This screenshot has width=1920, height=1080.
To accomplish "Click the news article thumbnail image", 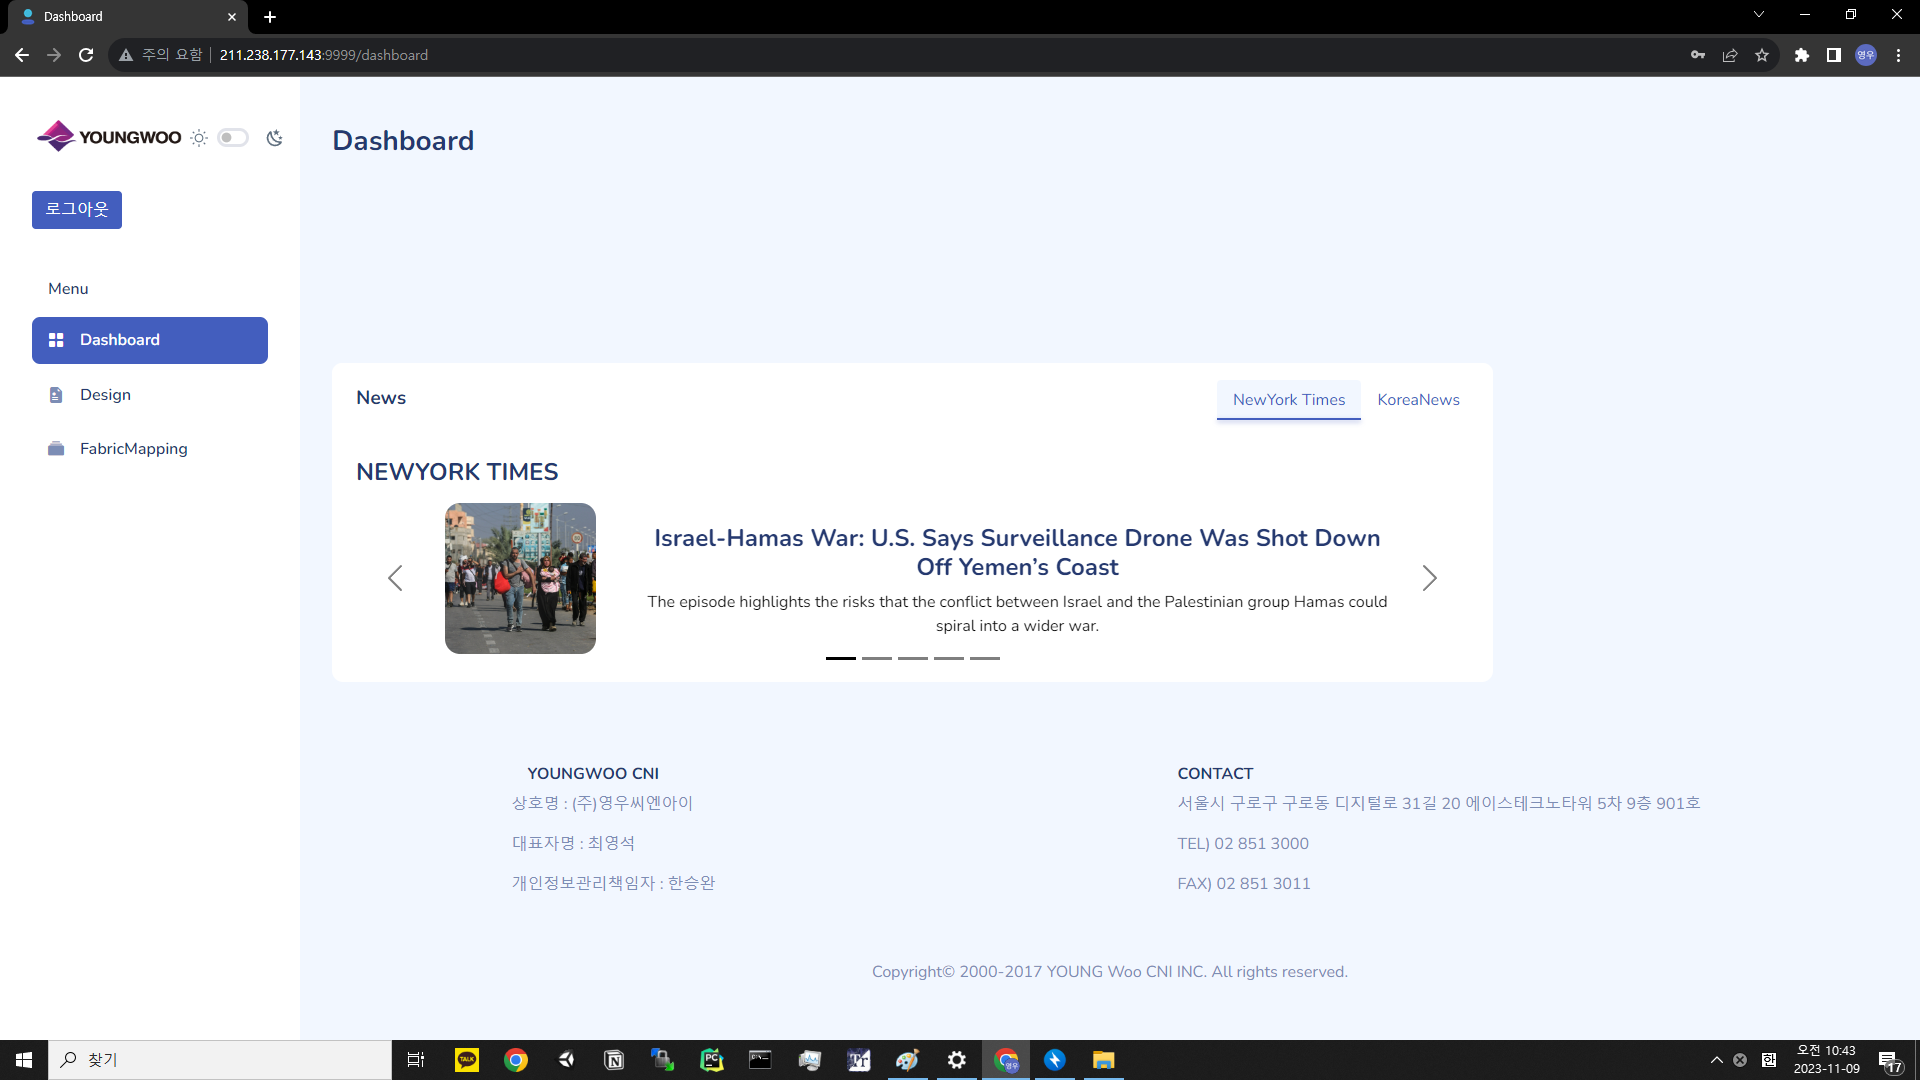I will click(520, 578).
